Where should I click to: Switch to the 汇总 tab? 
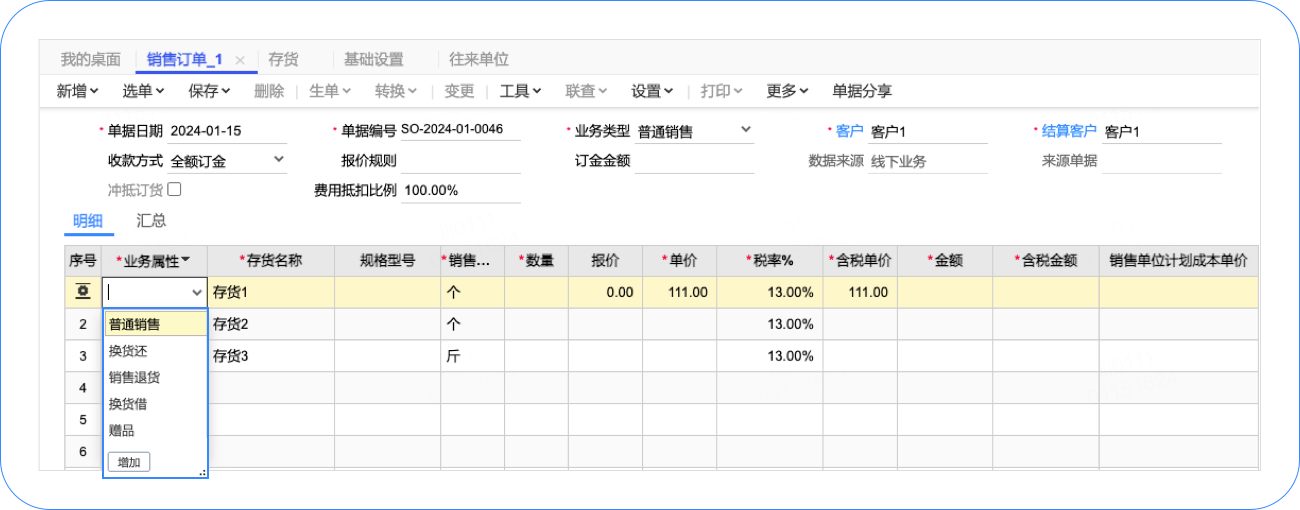click(151, 220)
